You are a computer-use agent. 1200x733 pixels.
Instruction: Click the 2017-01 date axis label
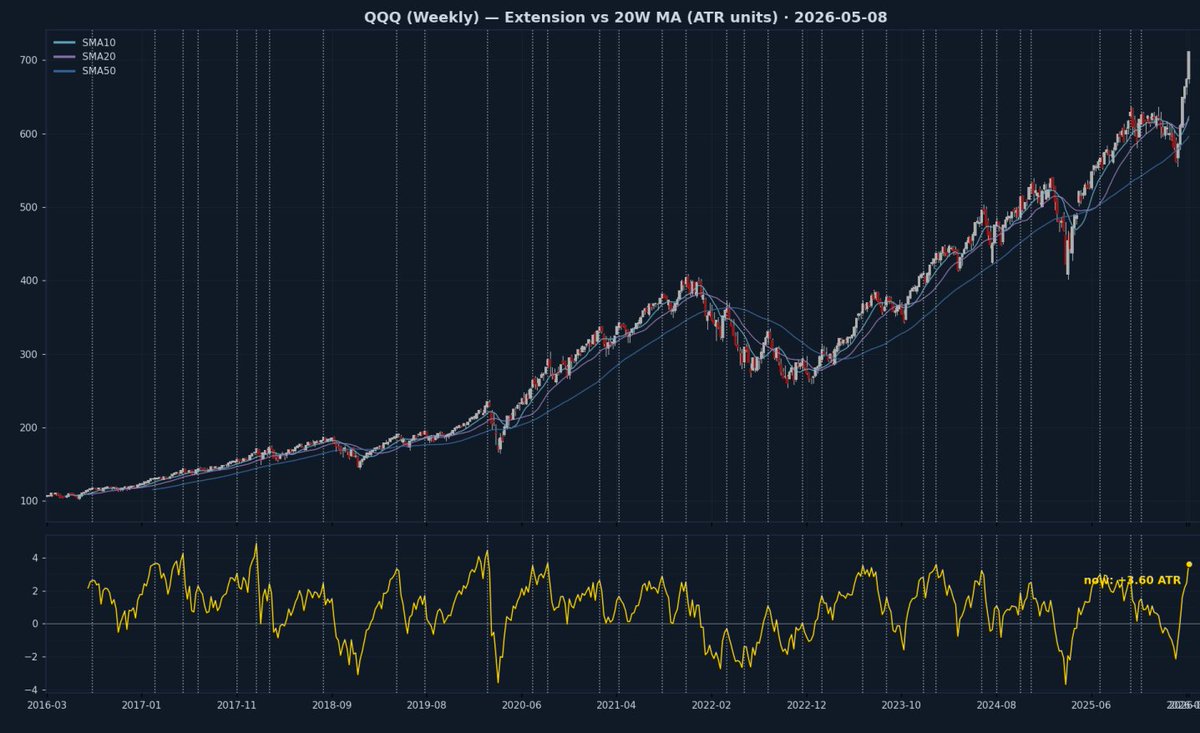pos(141,705)
